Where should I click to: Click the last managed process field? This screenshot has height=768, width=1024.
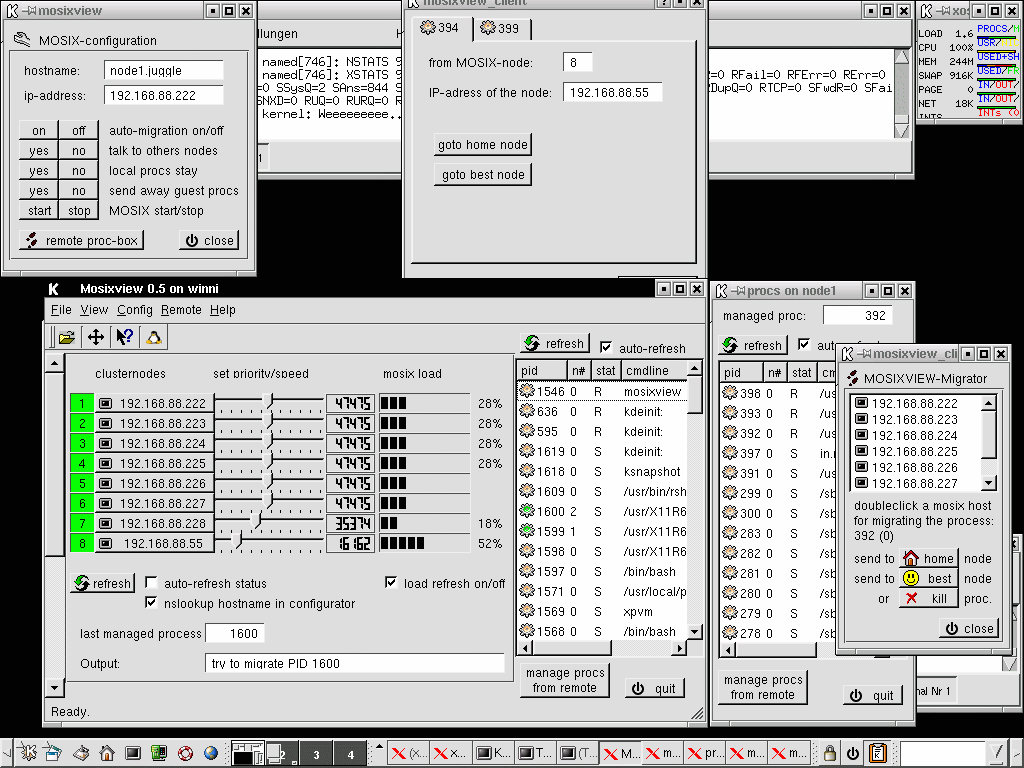pos(235,633)
